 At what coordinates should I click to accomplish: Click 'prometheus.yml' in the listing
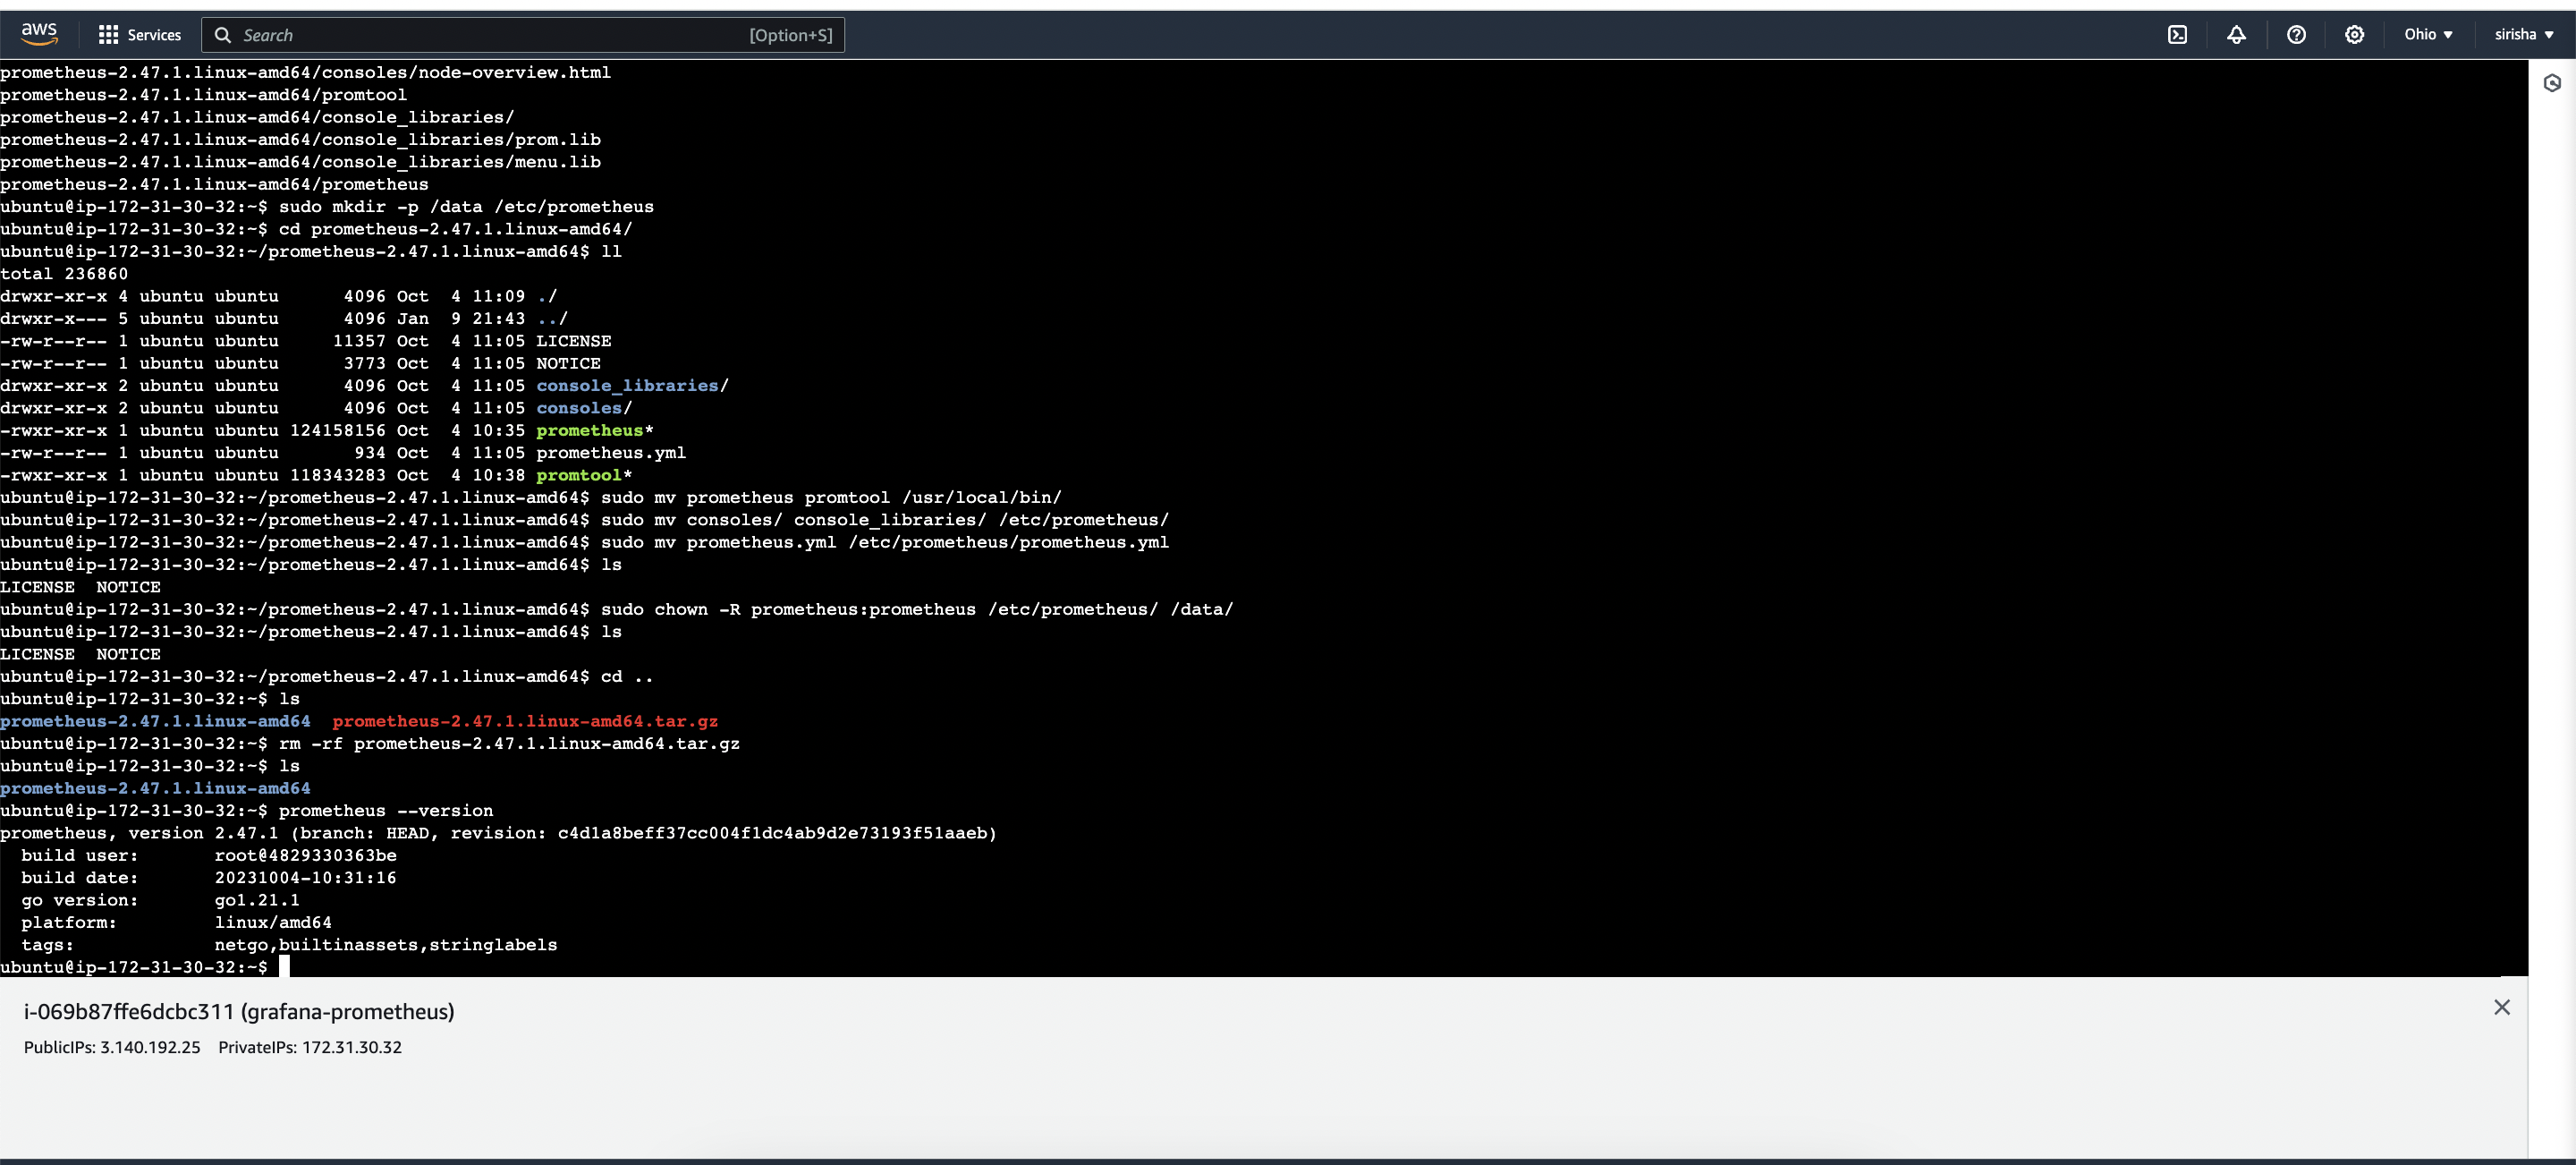click(x=611, y=452)
